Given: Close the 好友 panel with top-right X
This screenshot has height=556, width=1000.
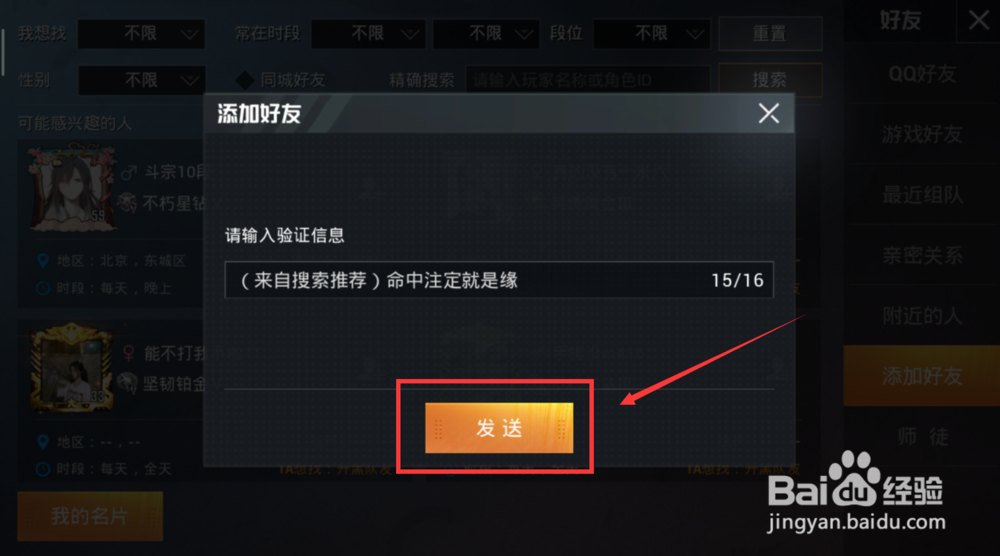Looking at the screenshot, I should [x=978, y=20].
